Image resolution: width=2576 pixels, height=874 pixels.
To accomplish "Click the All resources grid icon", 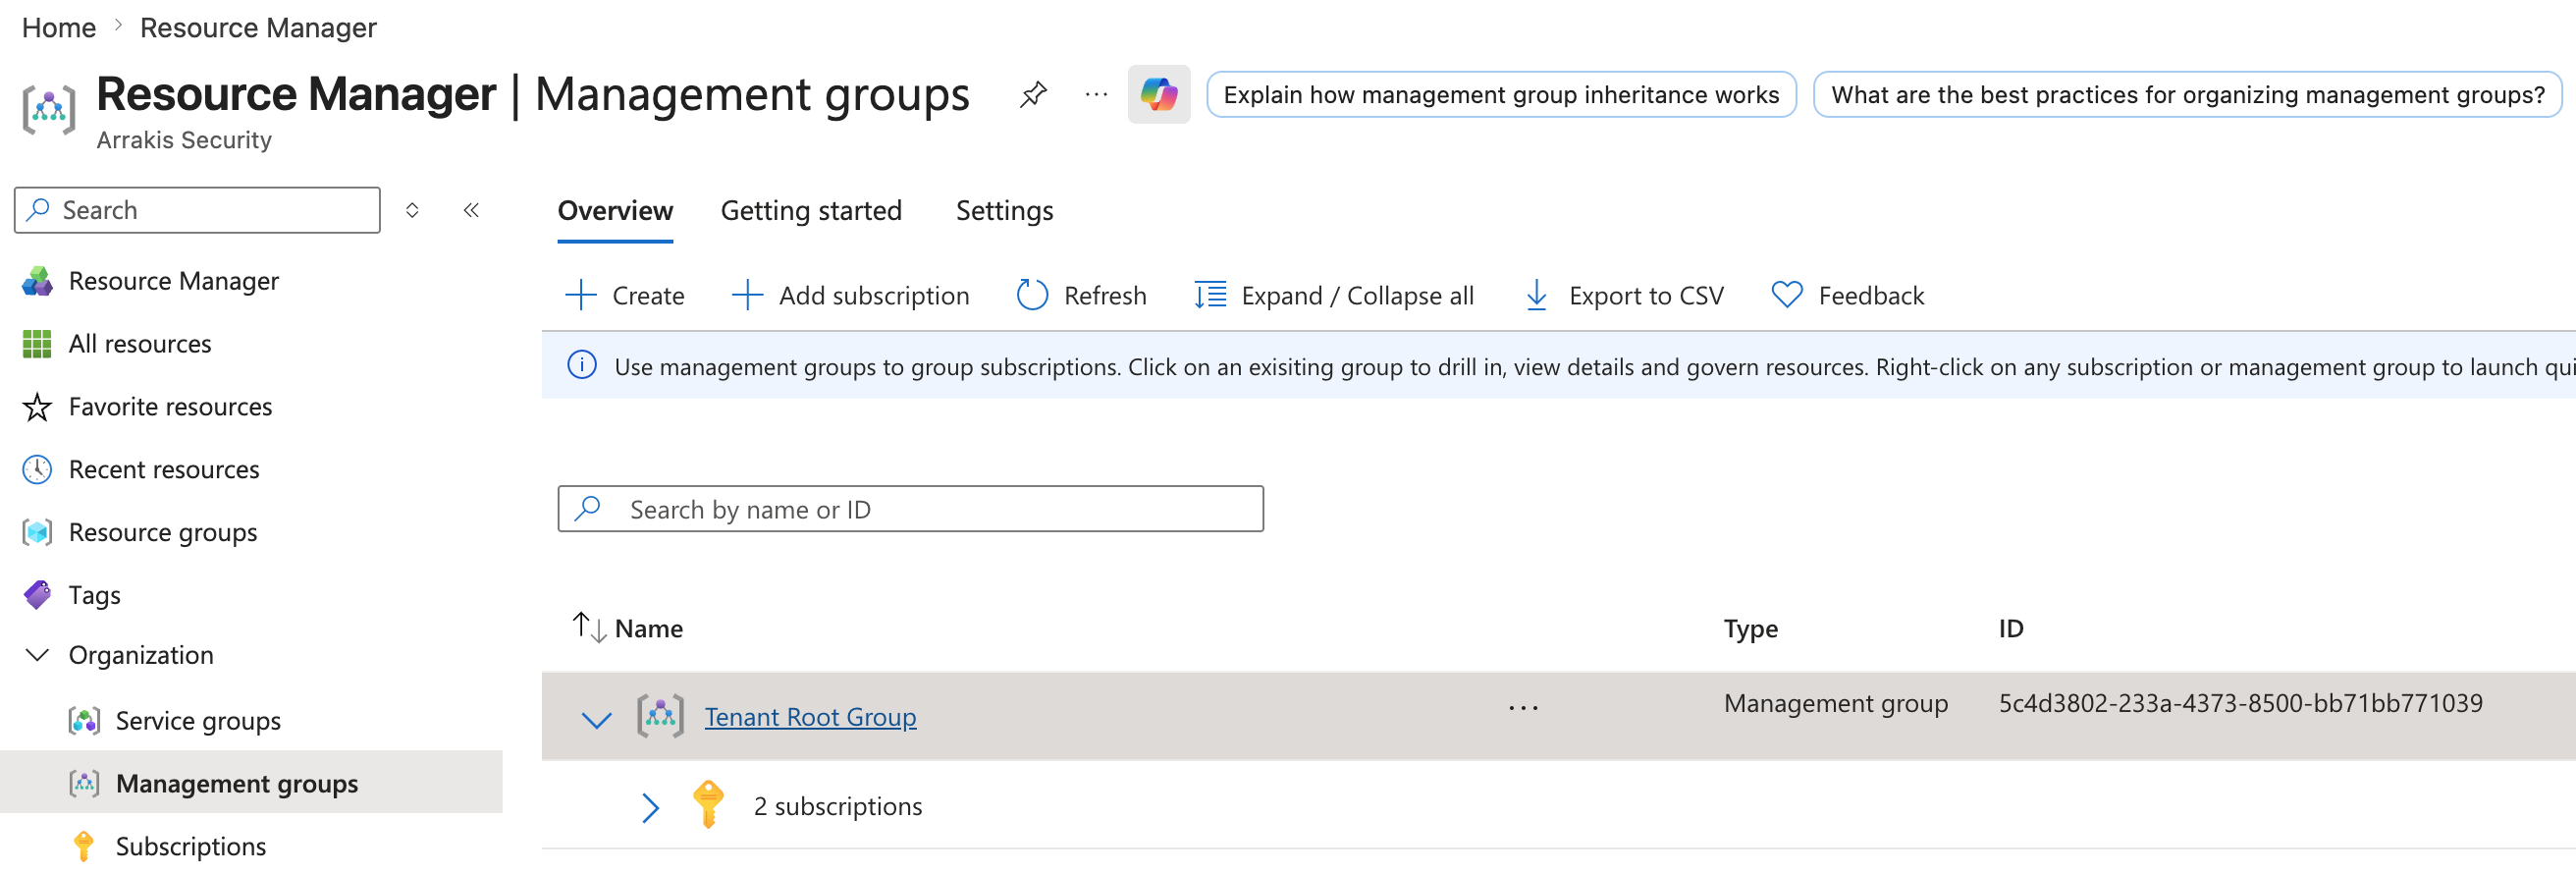I will [x=37, y=344].
